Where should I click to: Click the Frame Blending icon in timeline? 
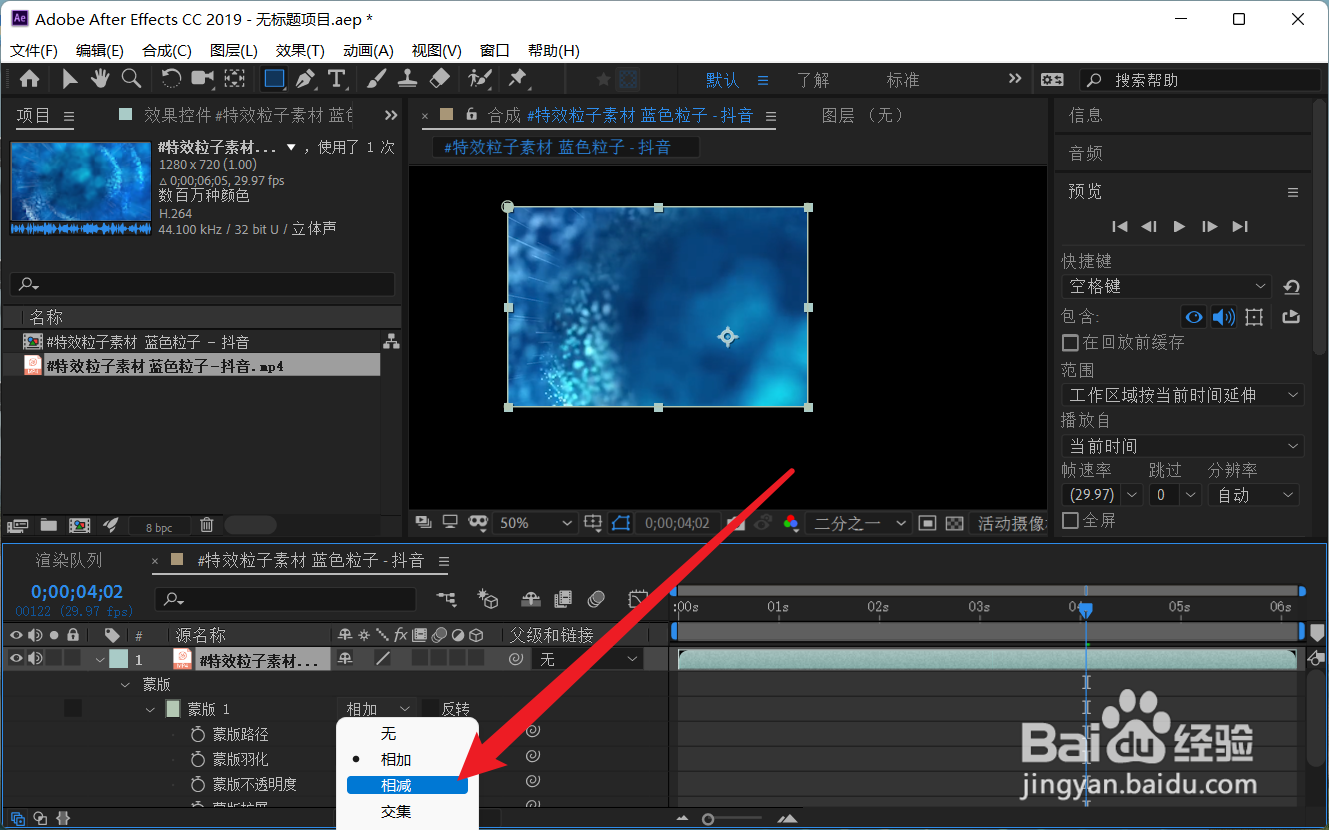(563, 599)
